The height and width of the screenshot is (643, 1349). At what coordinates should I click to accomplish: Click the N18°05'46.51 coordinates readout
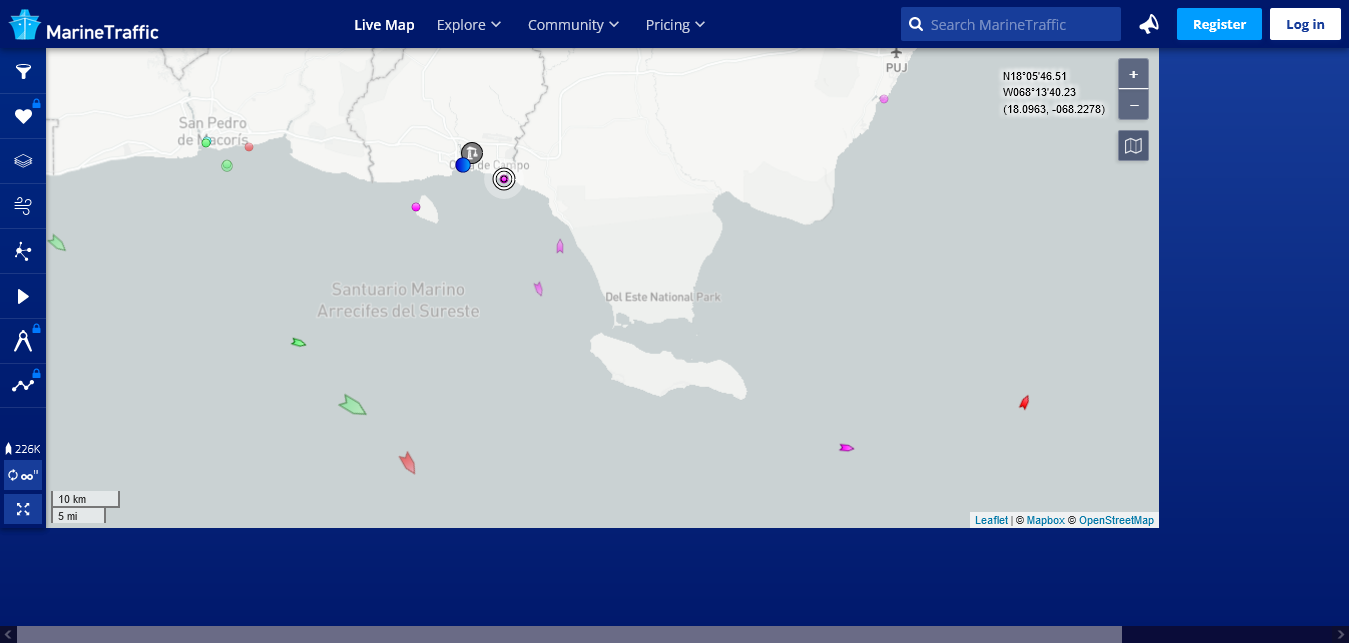(x=1035, y=76)
